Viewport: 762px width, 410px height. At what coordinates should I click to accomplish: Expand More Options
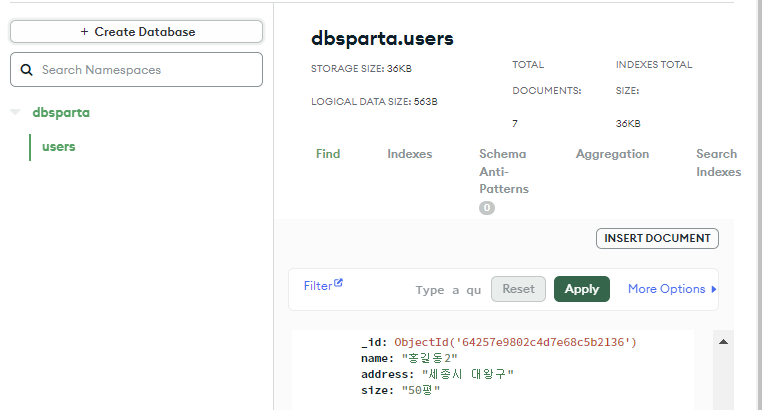[672, 289]
